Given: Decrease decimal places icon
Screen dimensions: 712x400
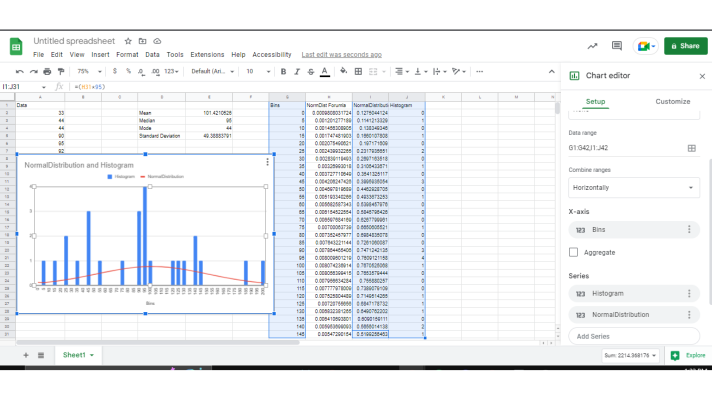Looking at the screenshot, I should tap(141, 71).
